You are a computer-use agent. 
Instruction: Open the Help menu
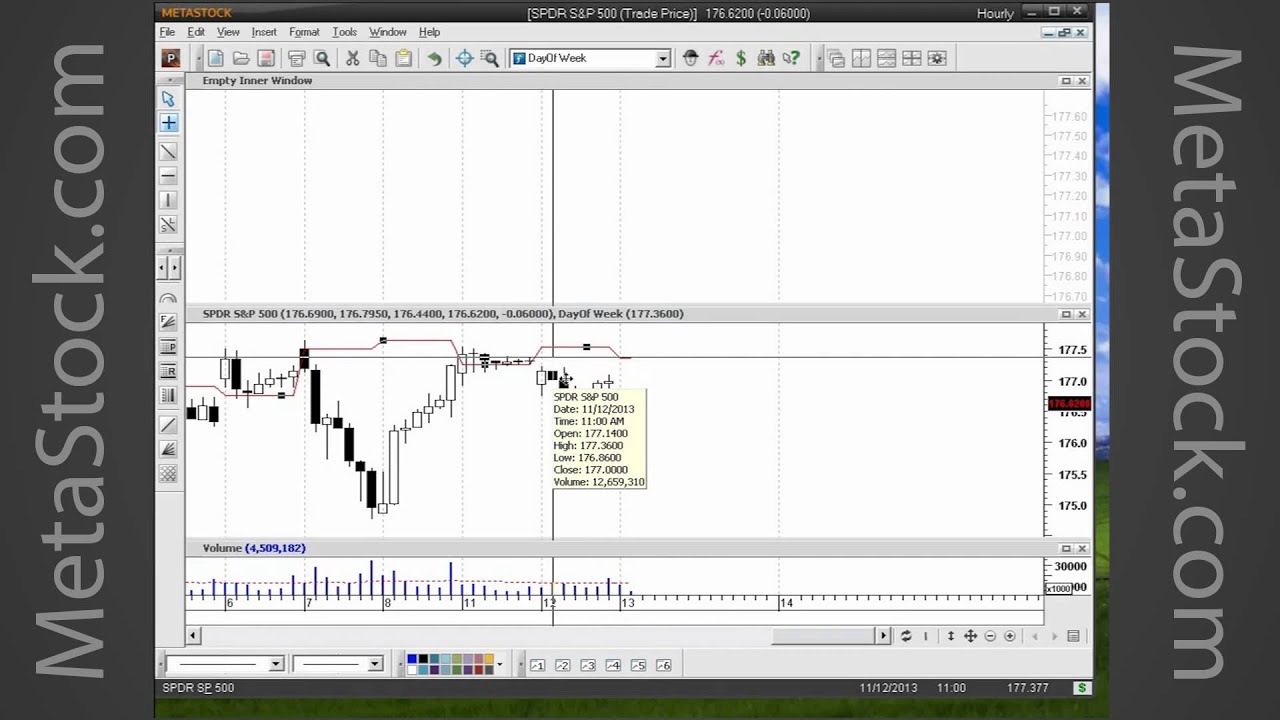click(x=429, y=32)
